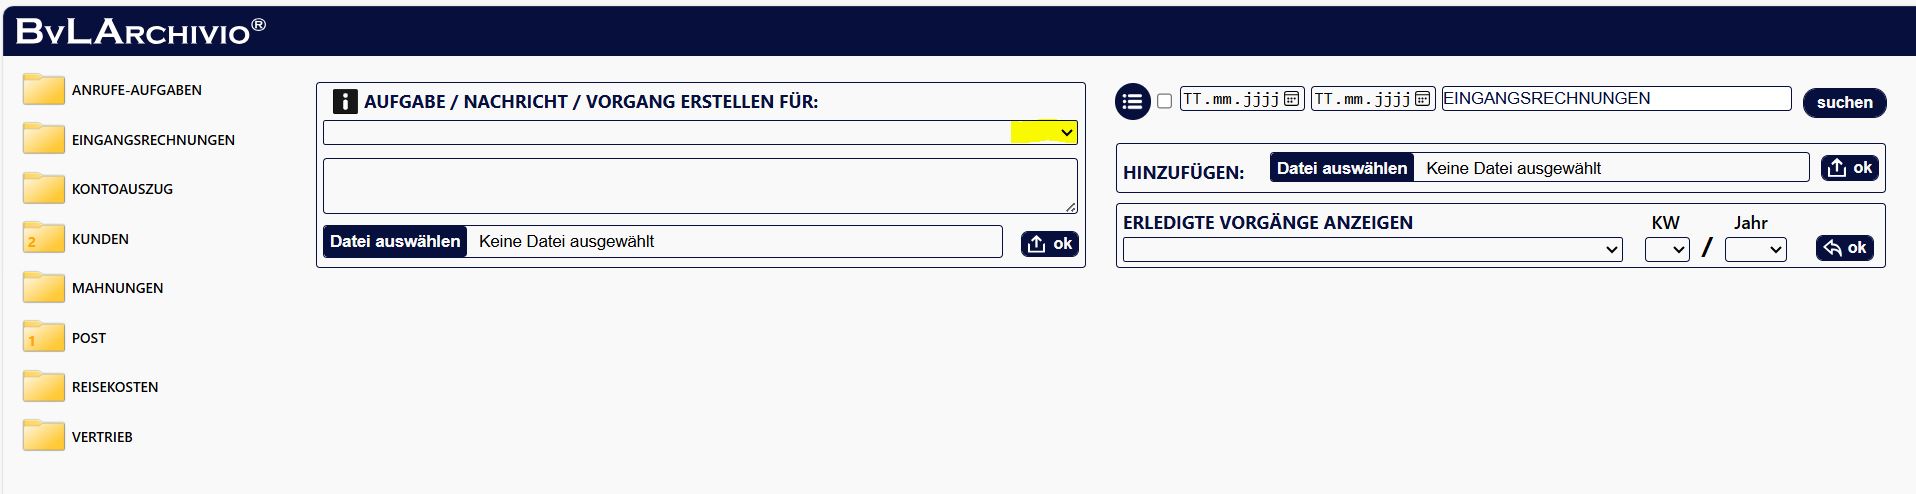Click the upload ok button in HINZUFÜGEN row

coord(1849,168)
